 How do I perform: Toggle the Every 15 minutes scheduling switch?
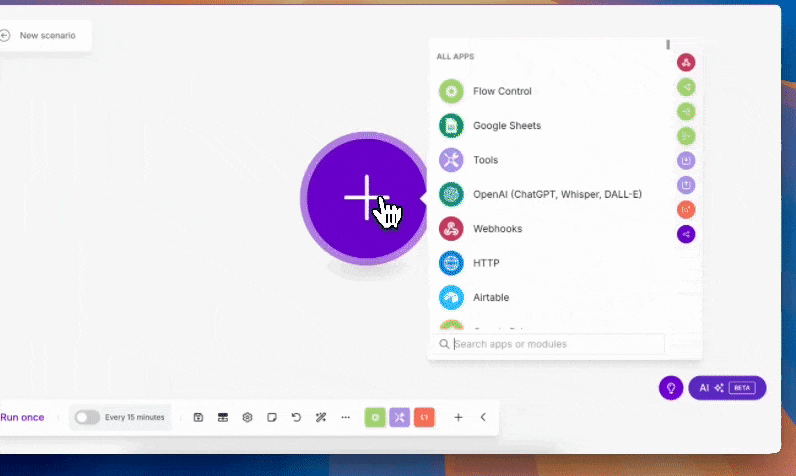[87, 417]
